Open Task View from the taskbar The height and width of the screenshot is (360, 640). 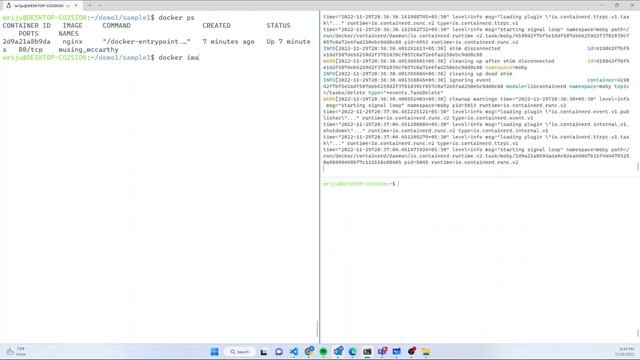[264, 352]
